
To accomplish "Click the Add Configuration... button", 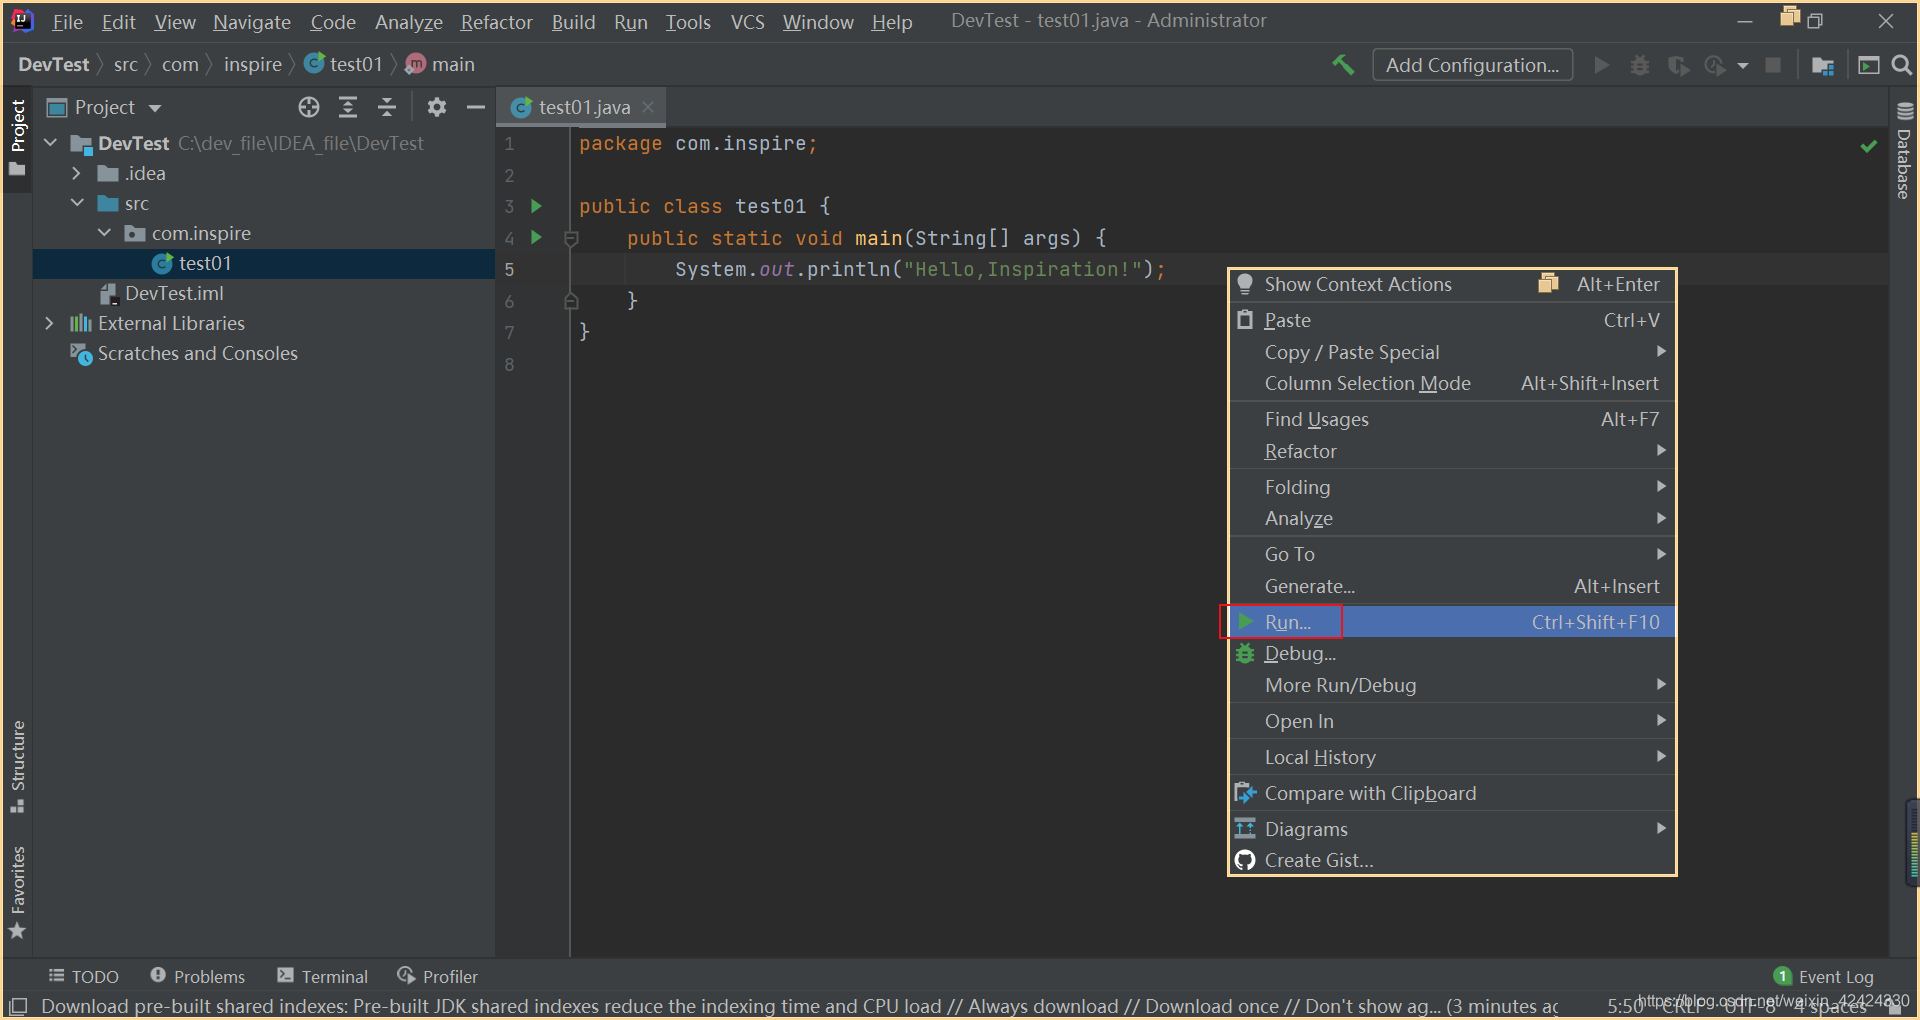I will (x=1472, y=65).
